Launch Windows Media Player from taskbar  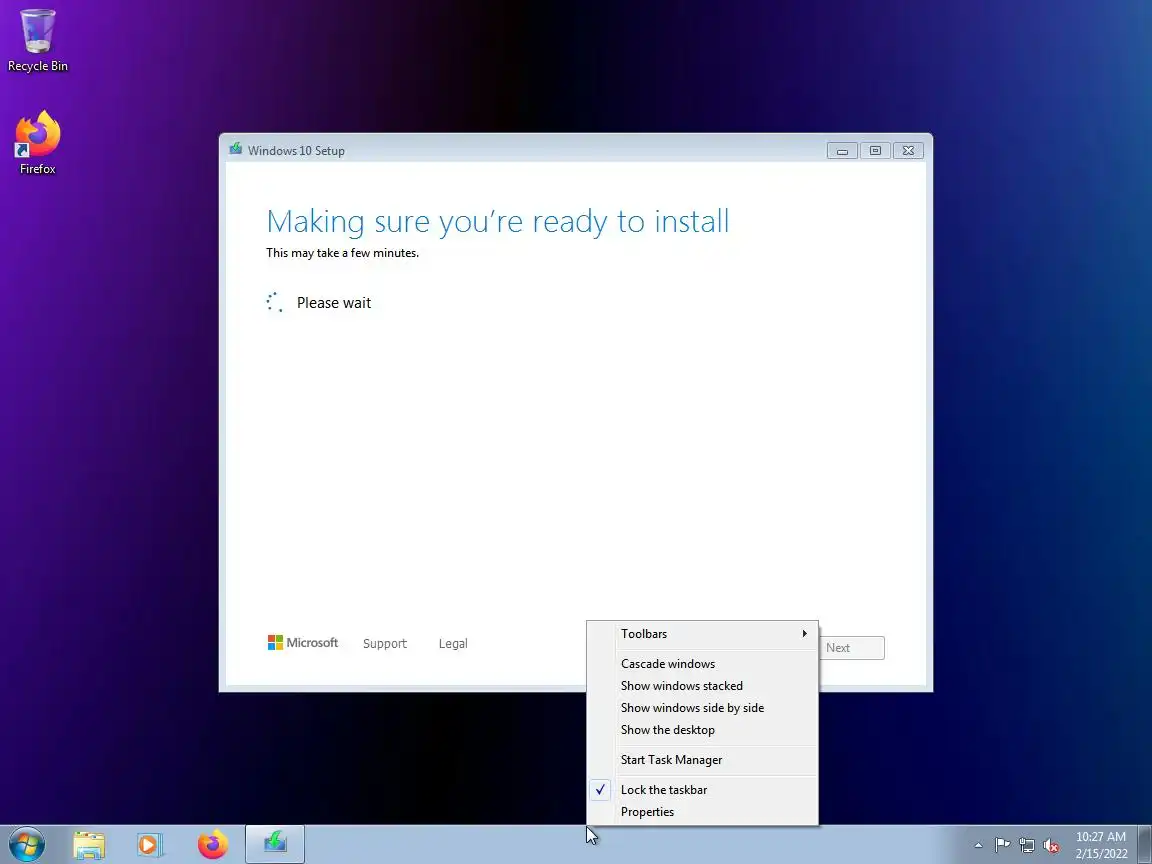[x=149, y=845]
